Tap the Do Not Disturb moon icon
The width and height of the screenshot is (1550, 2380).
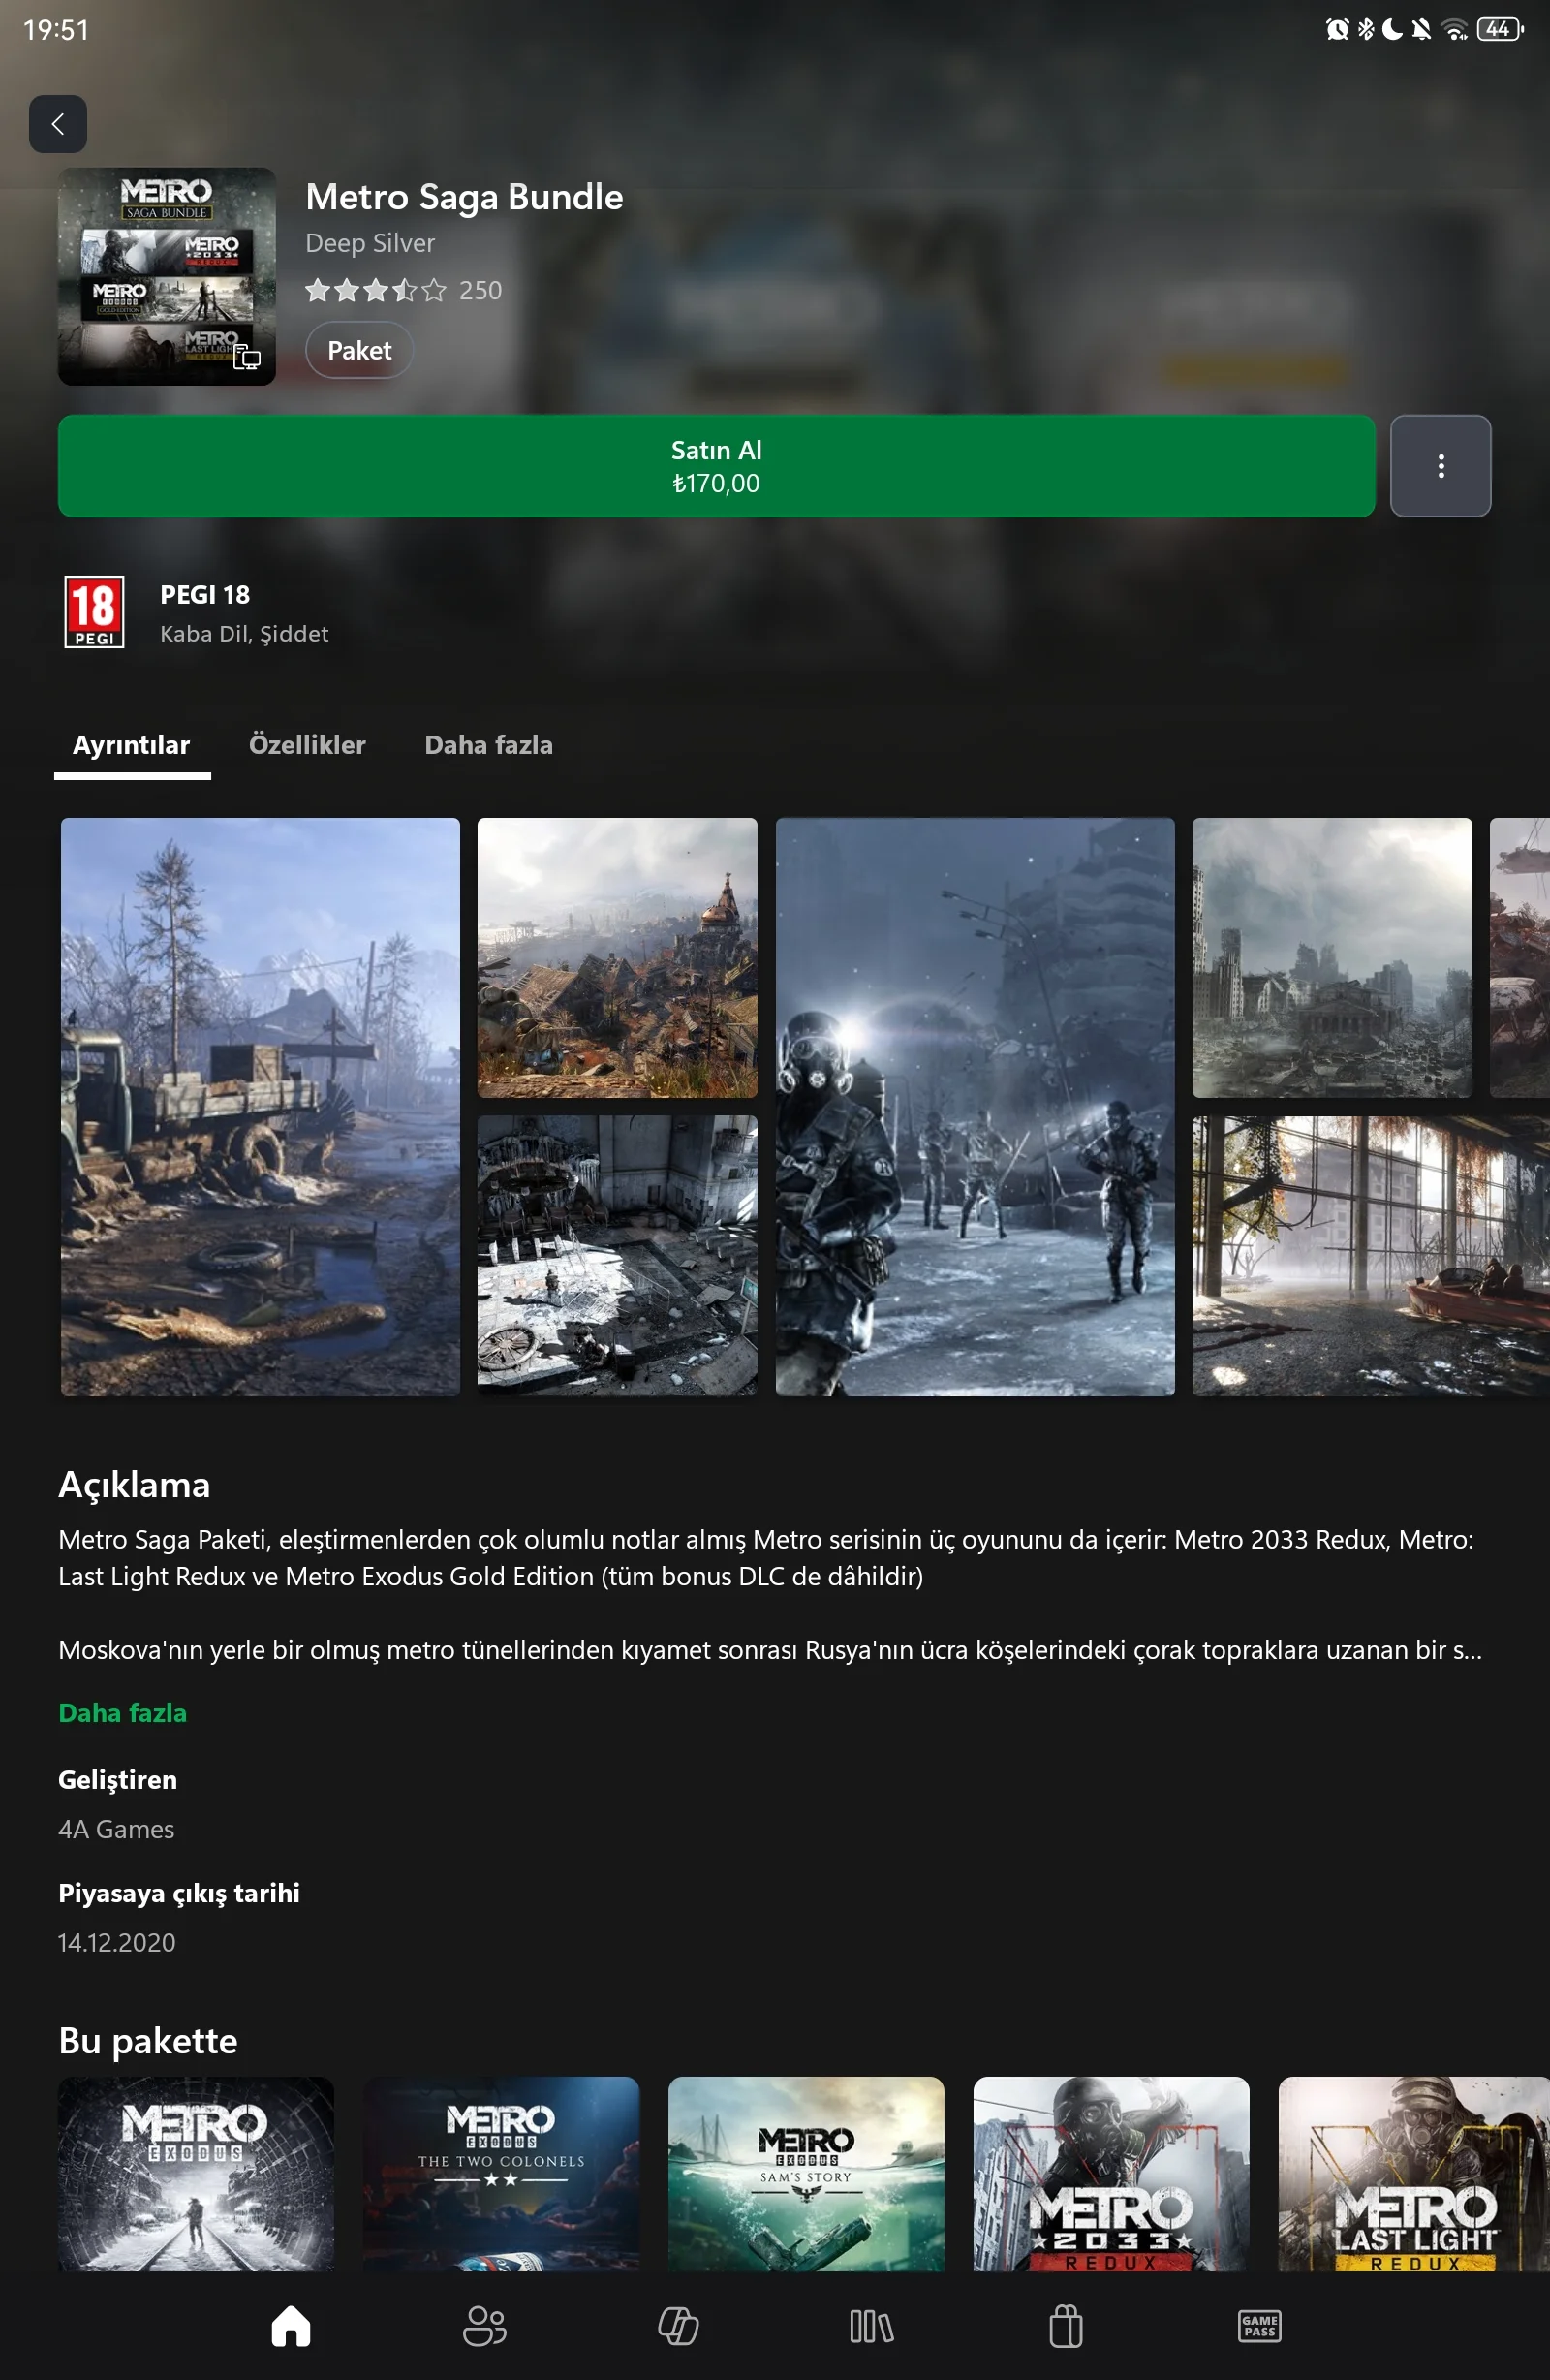click(x=1392, y=30)
